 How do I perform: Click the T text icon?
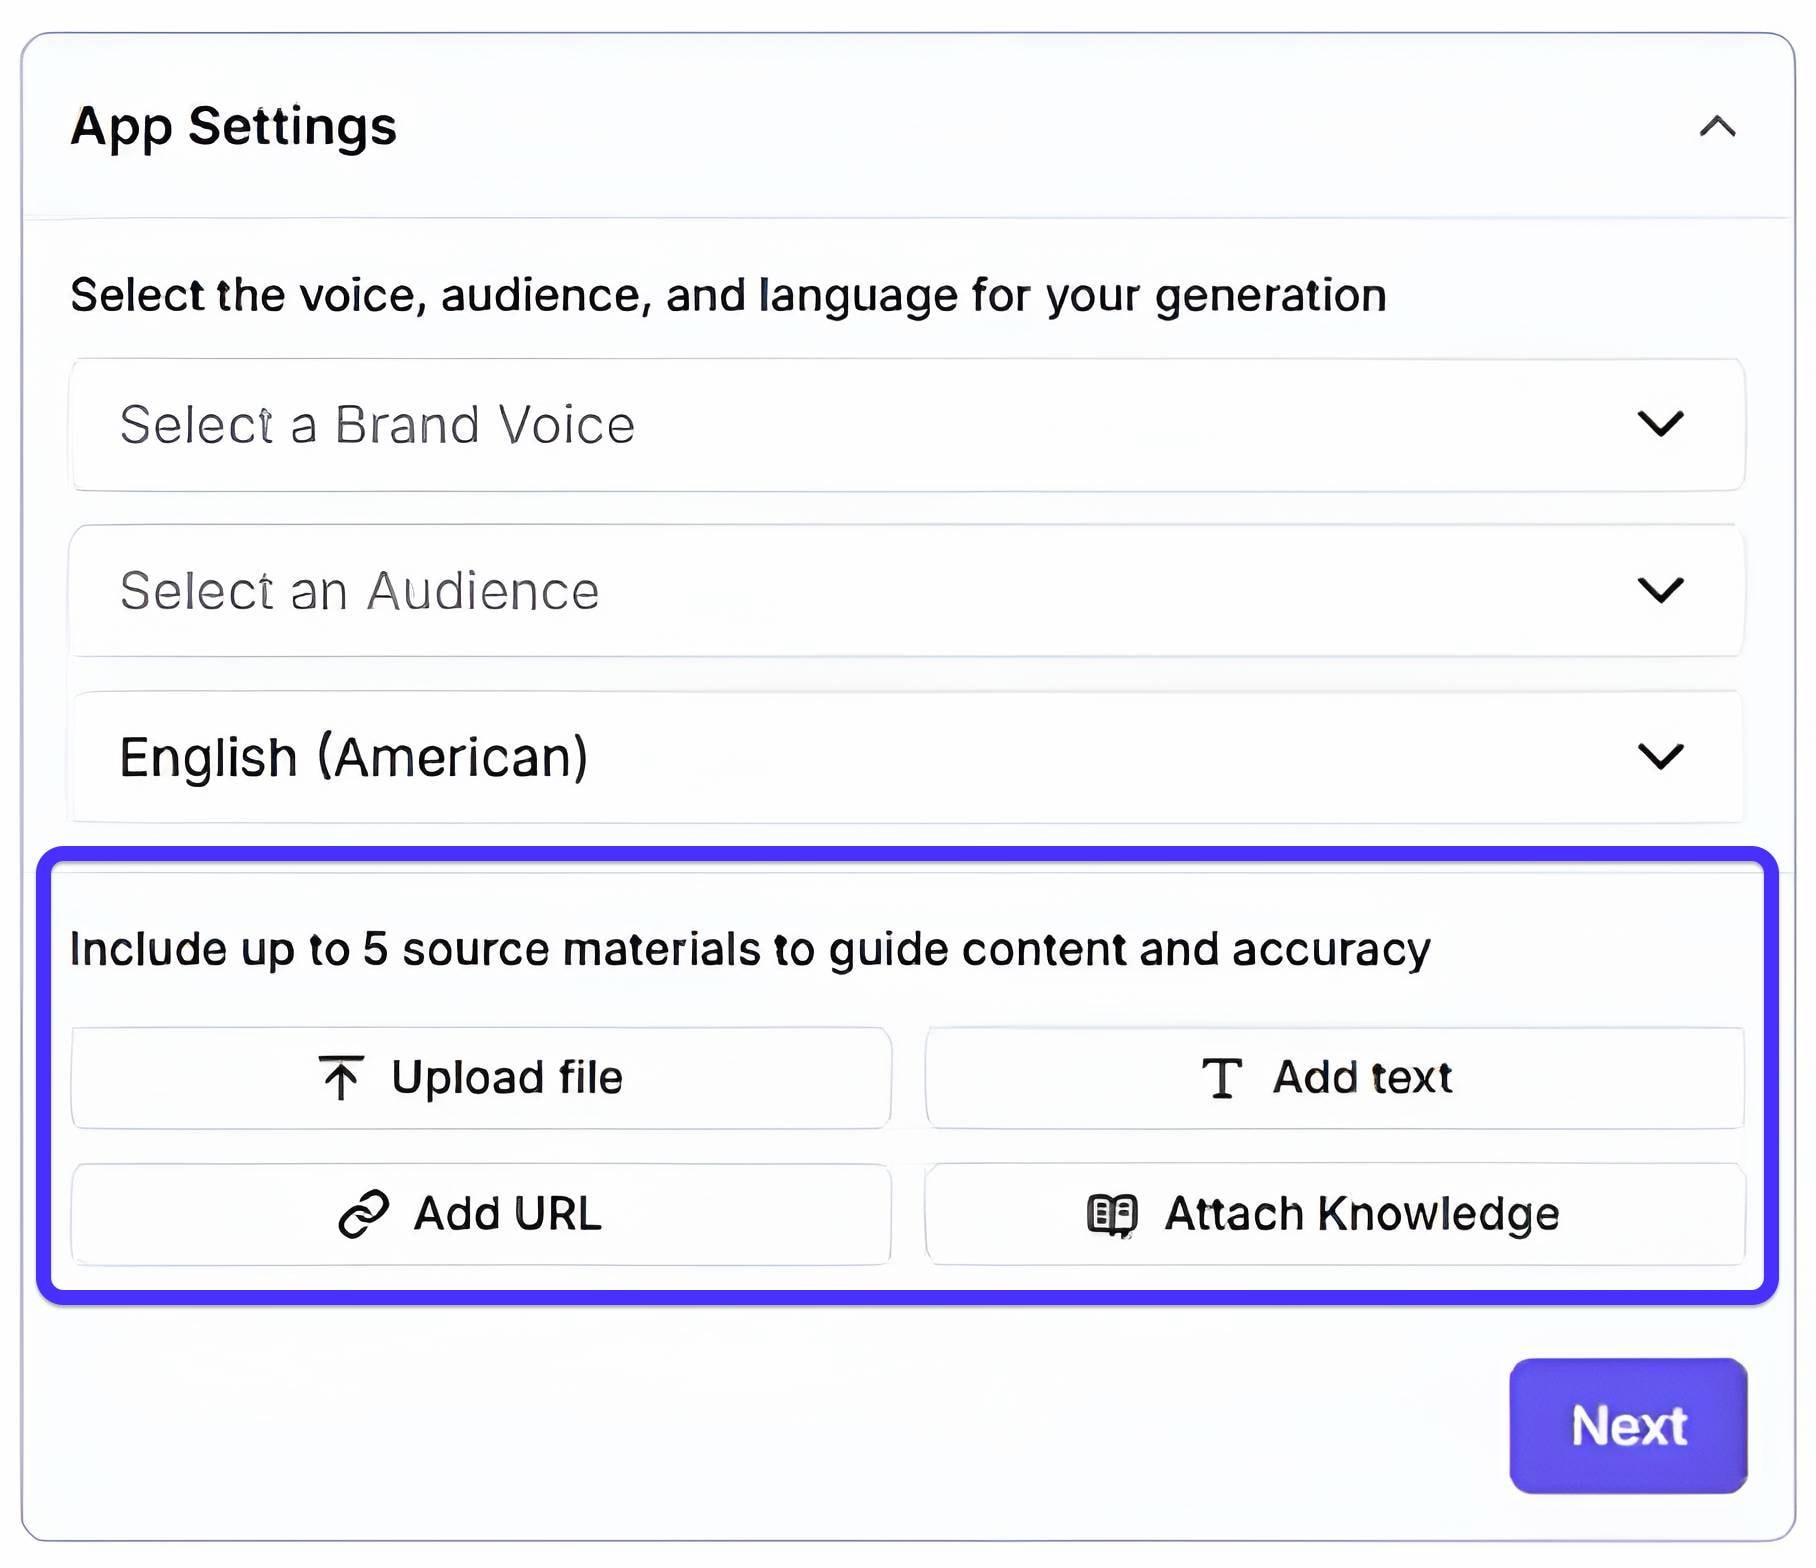[x=1221, y=1078]
